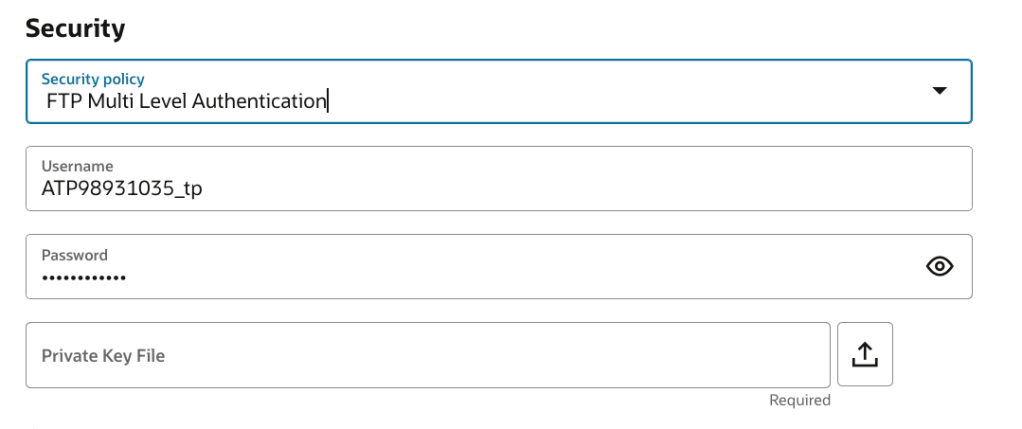Viewport: 1022px width, 429px height.
Task: Click the word 'FTP' in Security policy
Action: (x=63, y=101)
